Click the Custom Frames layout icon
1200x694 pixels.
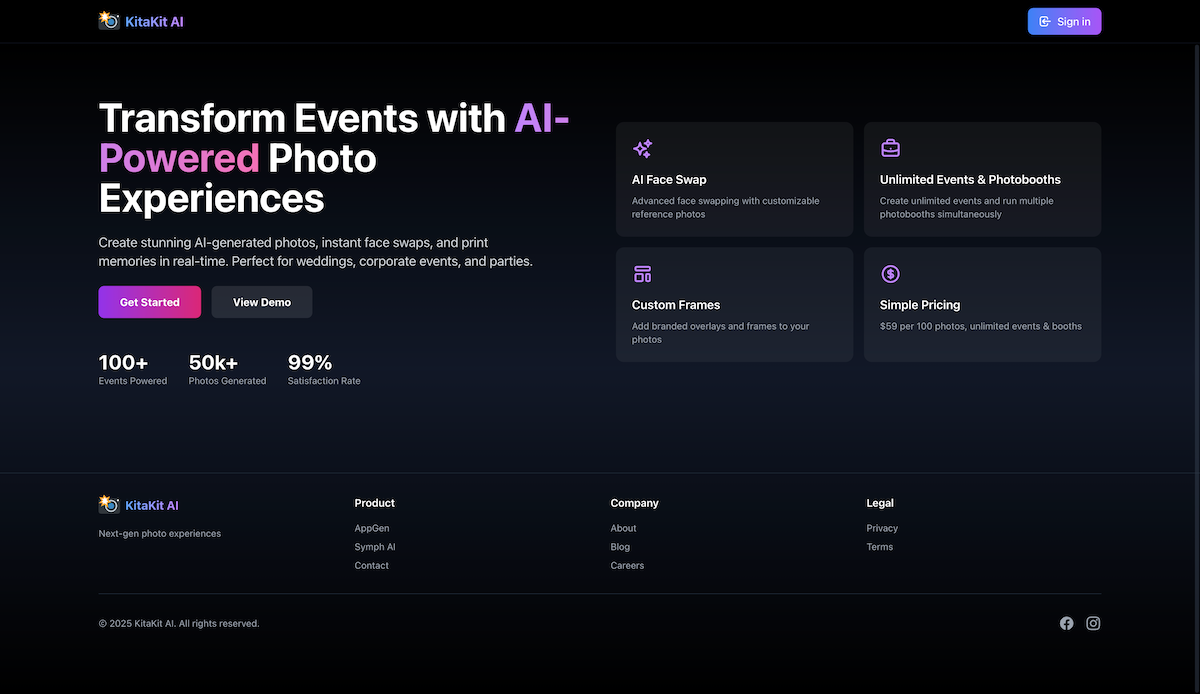pos(643,274)
